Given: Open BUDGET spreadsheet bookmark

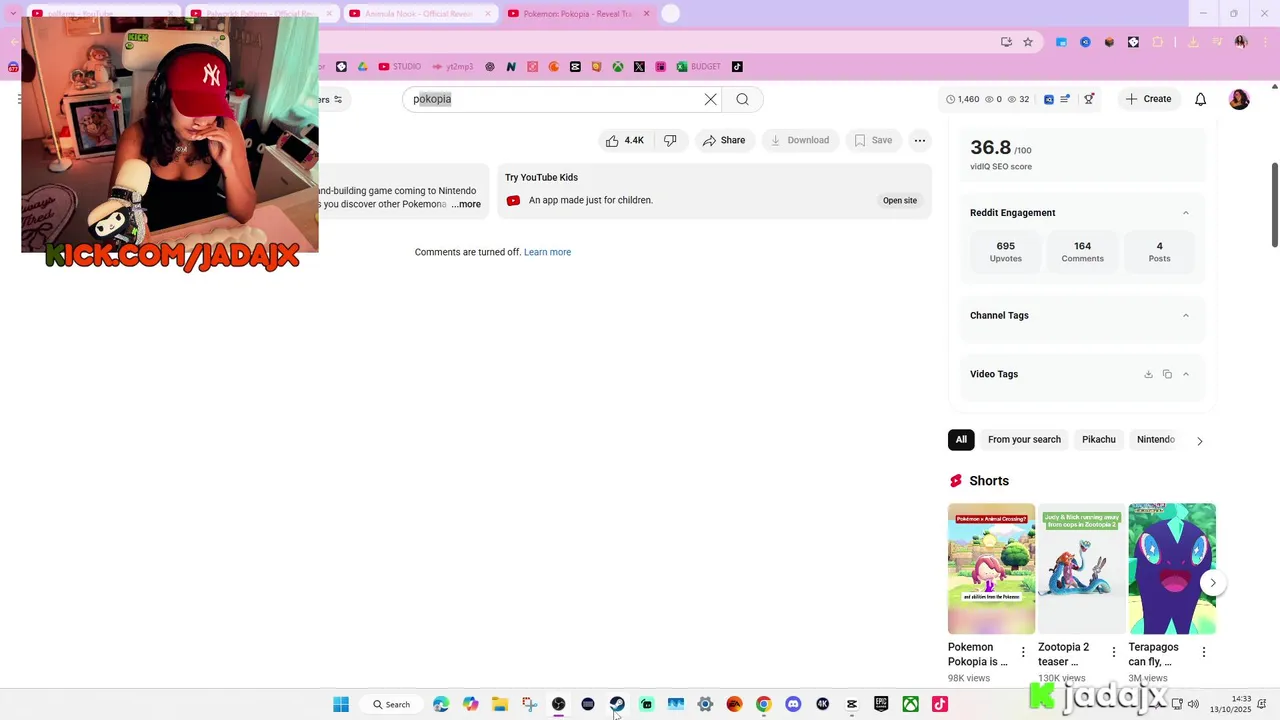Looking at the screenshot, I should coord(698,67).
